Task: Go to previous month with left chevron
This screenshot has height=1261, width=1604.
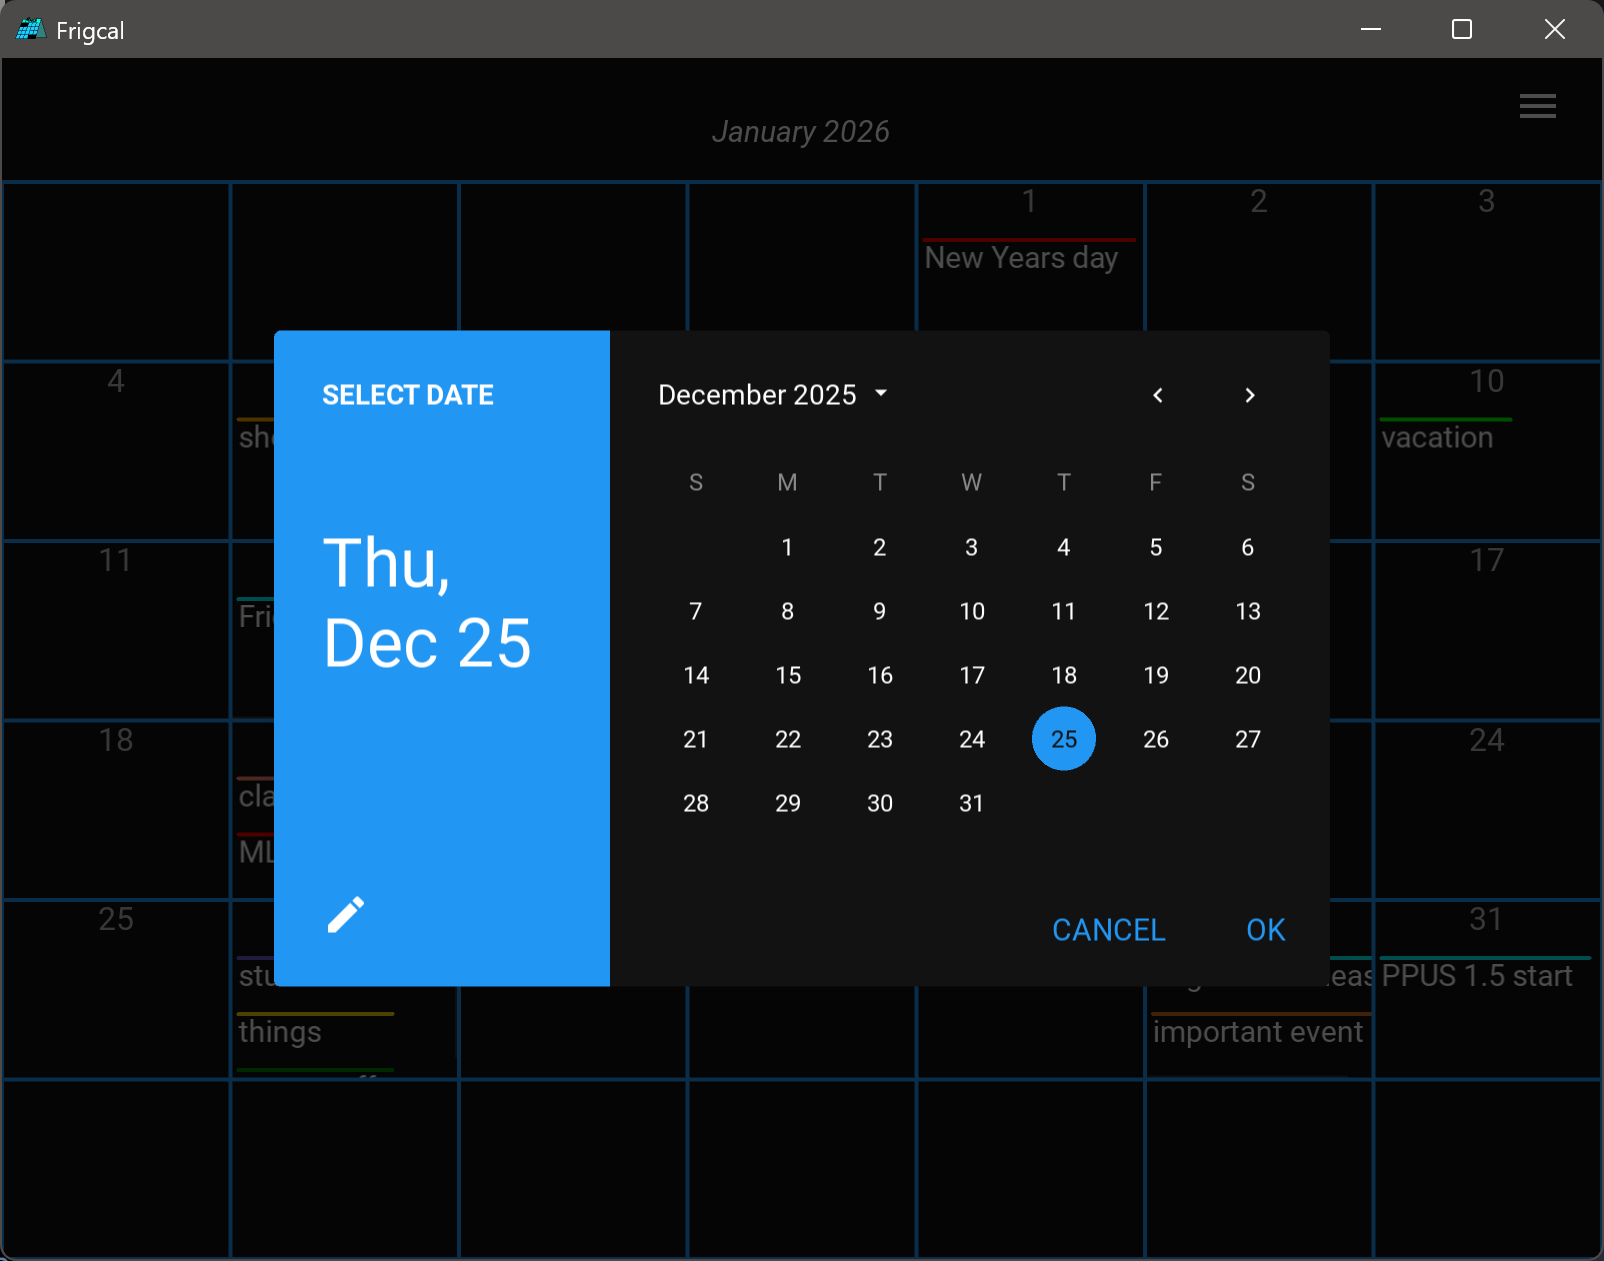Action: pyautogui.click(x=1158, y=395)
